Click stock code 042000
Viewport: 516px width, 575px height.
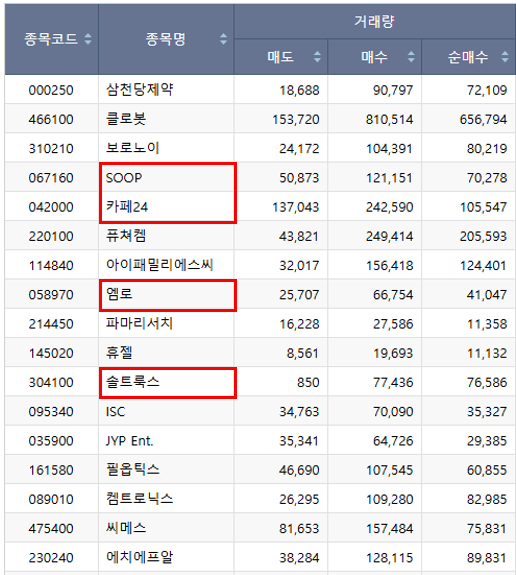(x=51, y=207)
